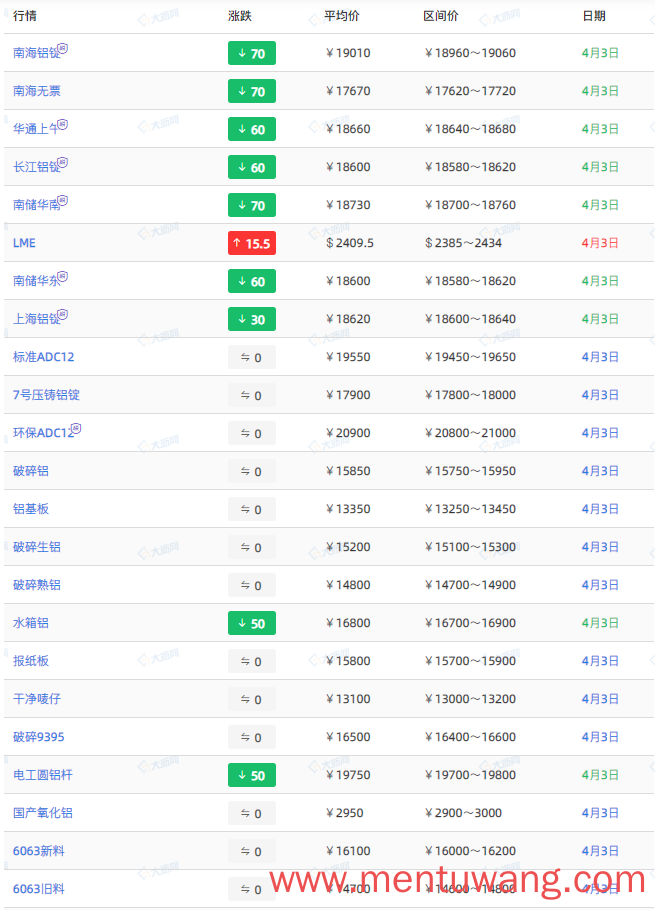Select price range ¥13250~13450
This screenshot has width=655, height=910.
471,509
